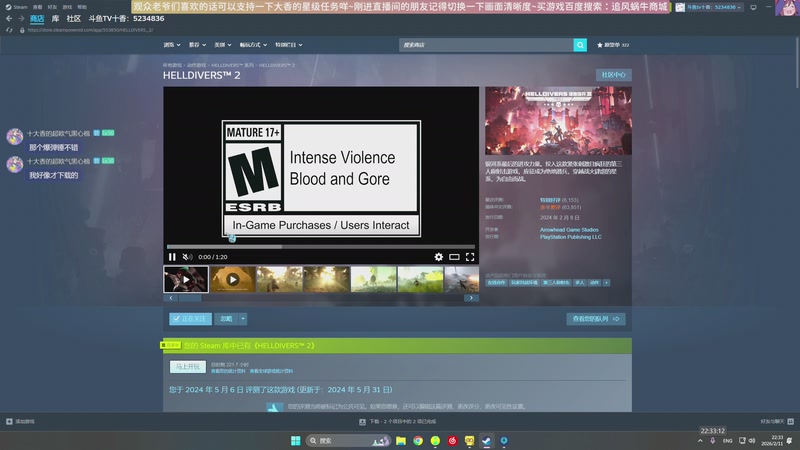Open video settings gear icon
This screenshot has height=450, width=800.
pos(438,257)
